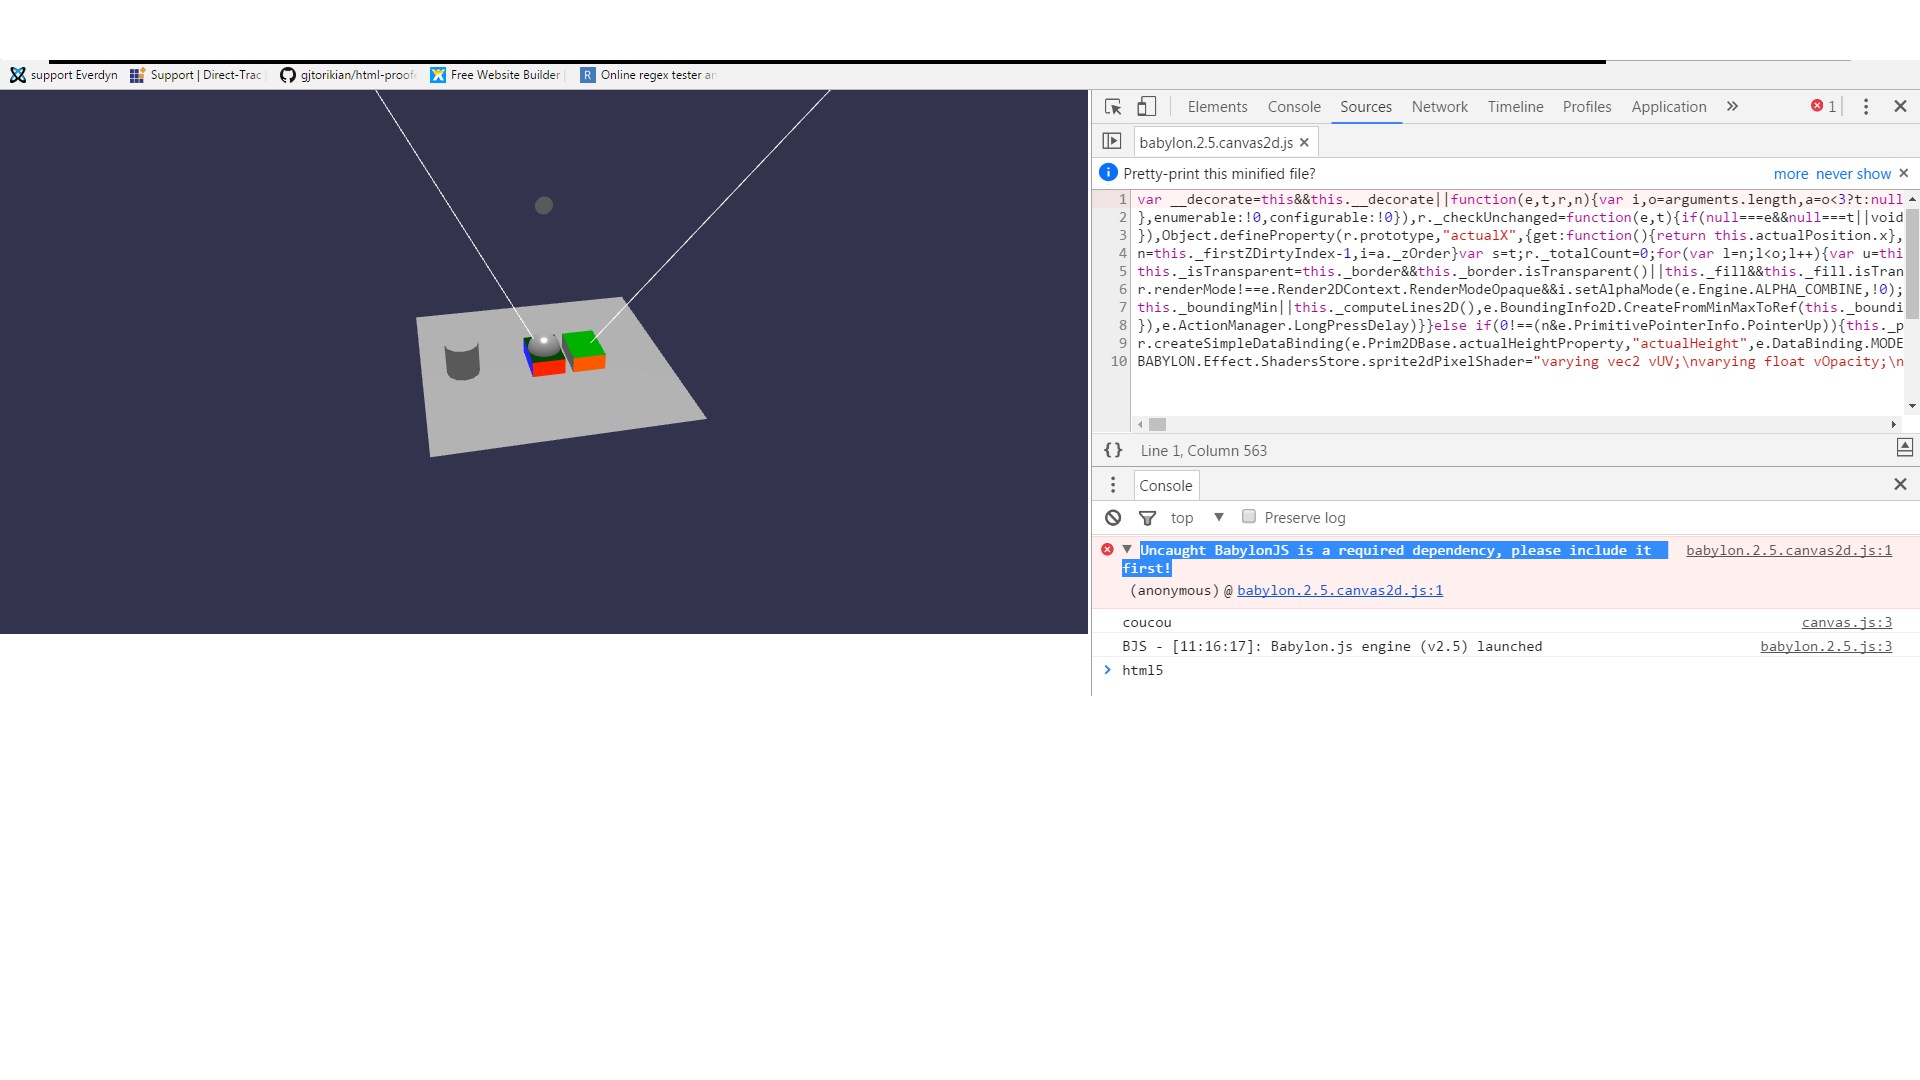Click the red error icon in console message

[x=1107, y=549]
